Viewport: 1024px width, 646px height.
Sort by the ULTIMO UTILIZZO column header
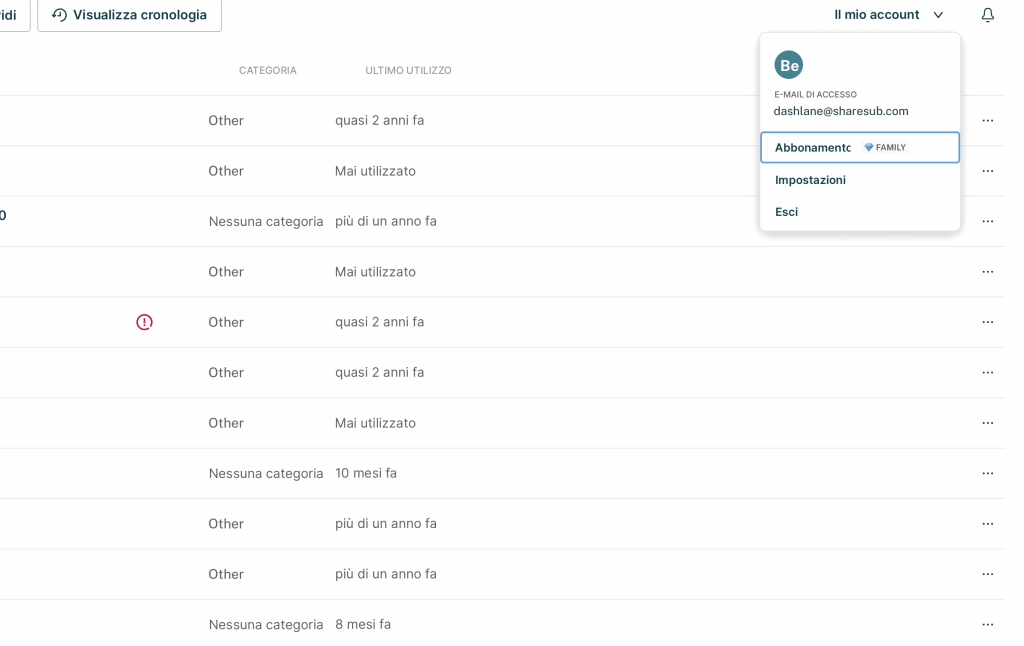408,71
